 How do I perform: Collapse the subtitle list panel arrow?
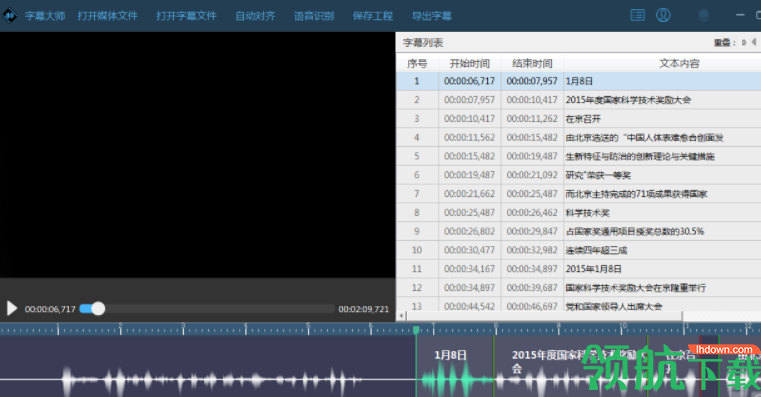click(x=754, y=42)
